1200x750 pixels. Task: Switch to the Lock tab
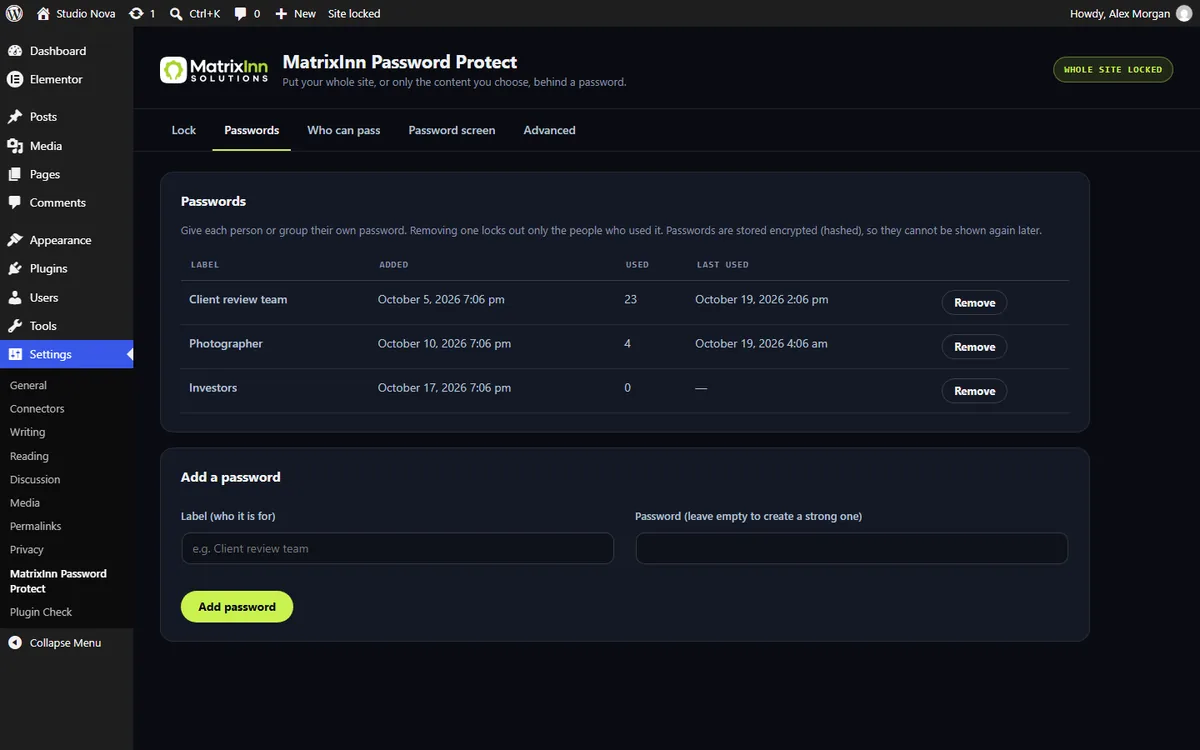click(x=184, y=130)
